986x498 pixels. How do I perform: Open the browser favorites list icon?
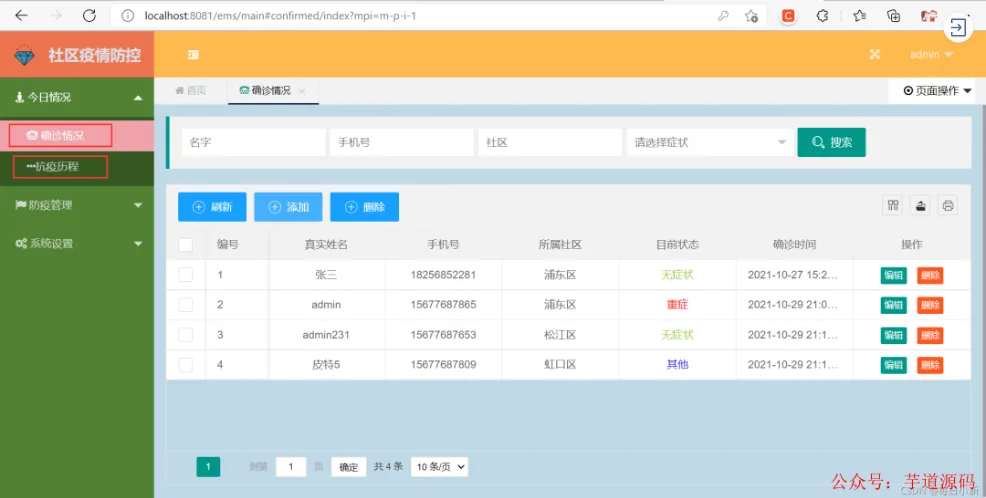click(x=859, y=16)
